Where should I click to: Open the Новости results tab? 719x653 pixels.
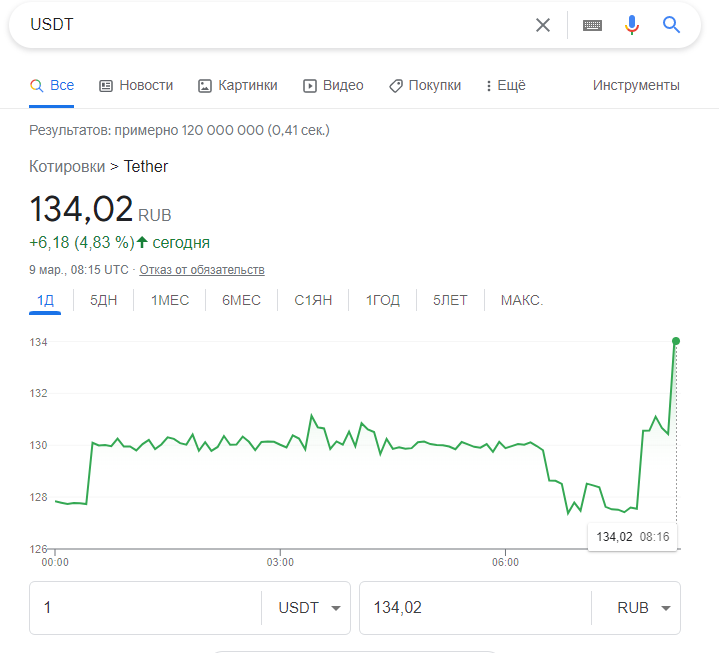click(x=136, y=86)
